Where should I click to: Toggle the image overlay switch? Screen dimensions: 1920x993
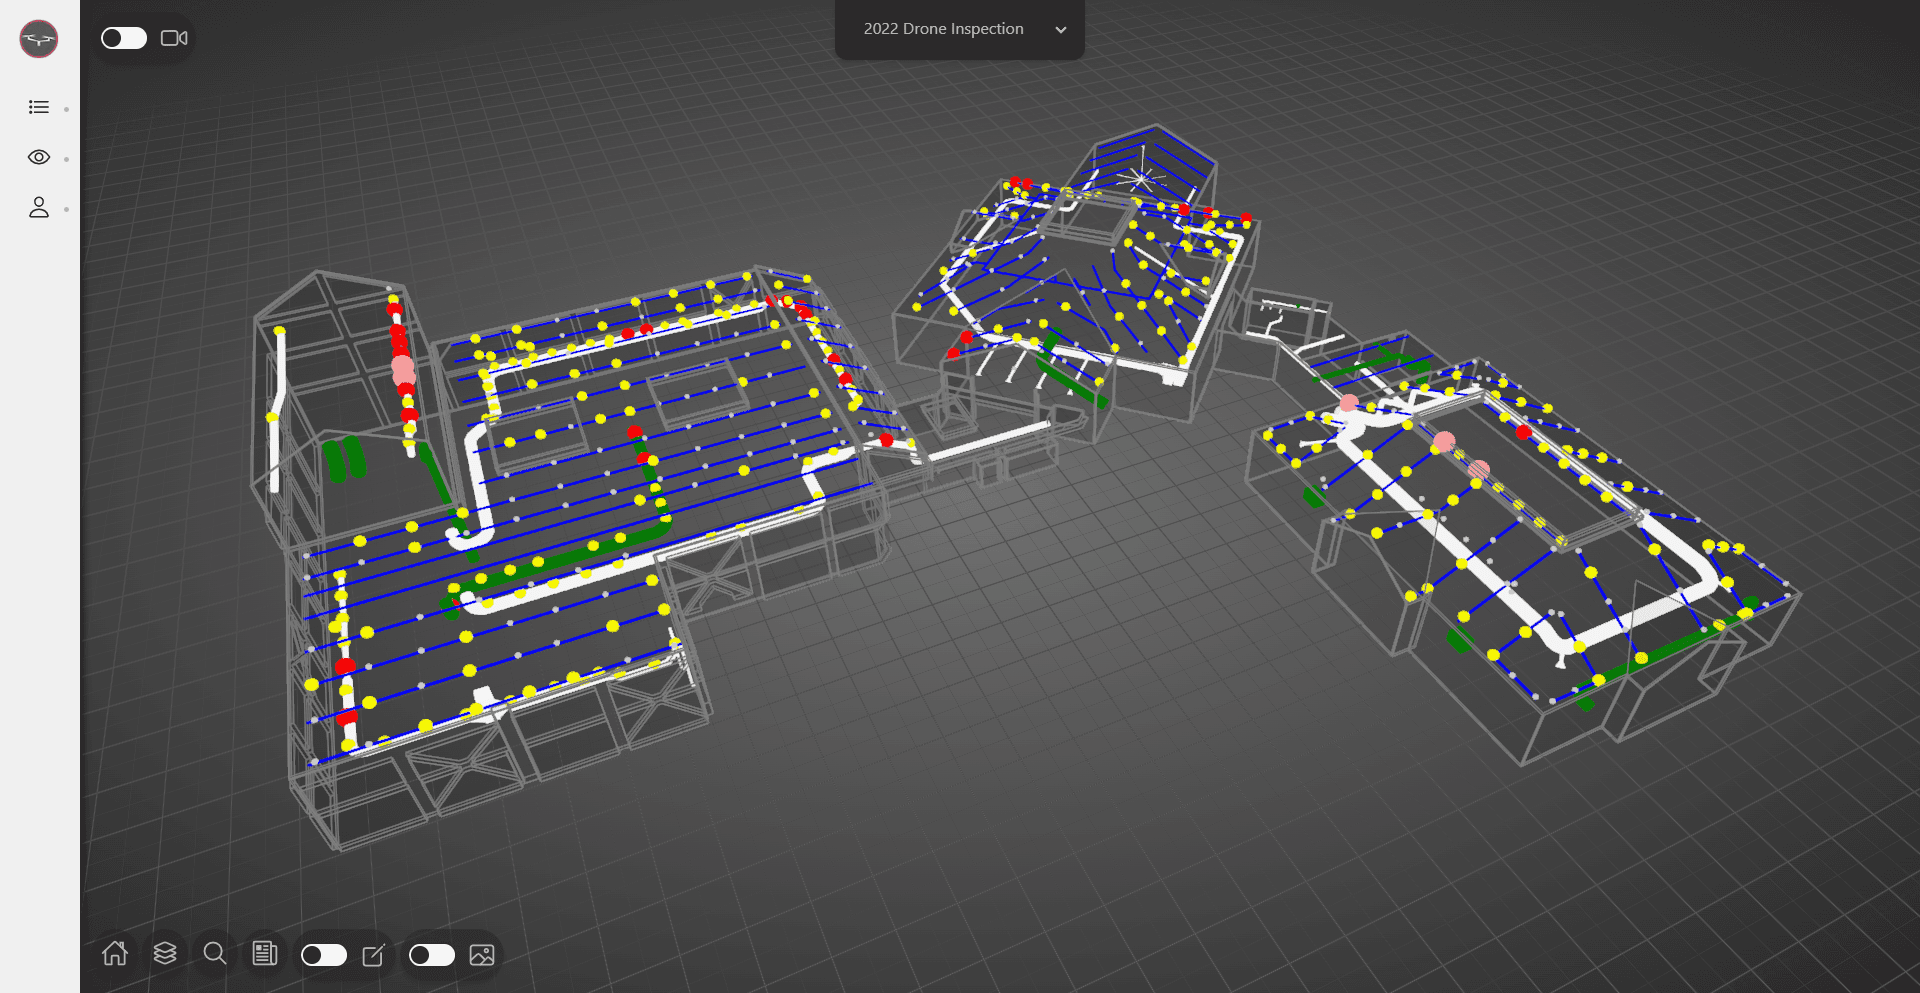click(x=432, y=955)
